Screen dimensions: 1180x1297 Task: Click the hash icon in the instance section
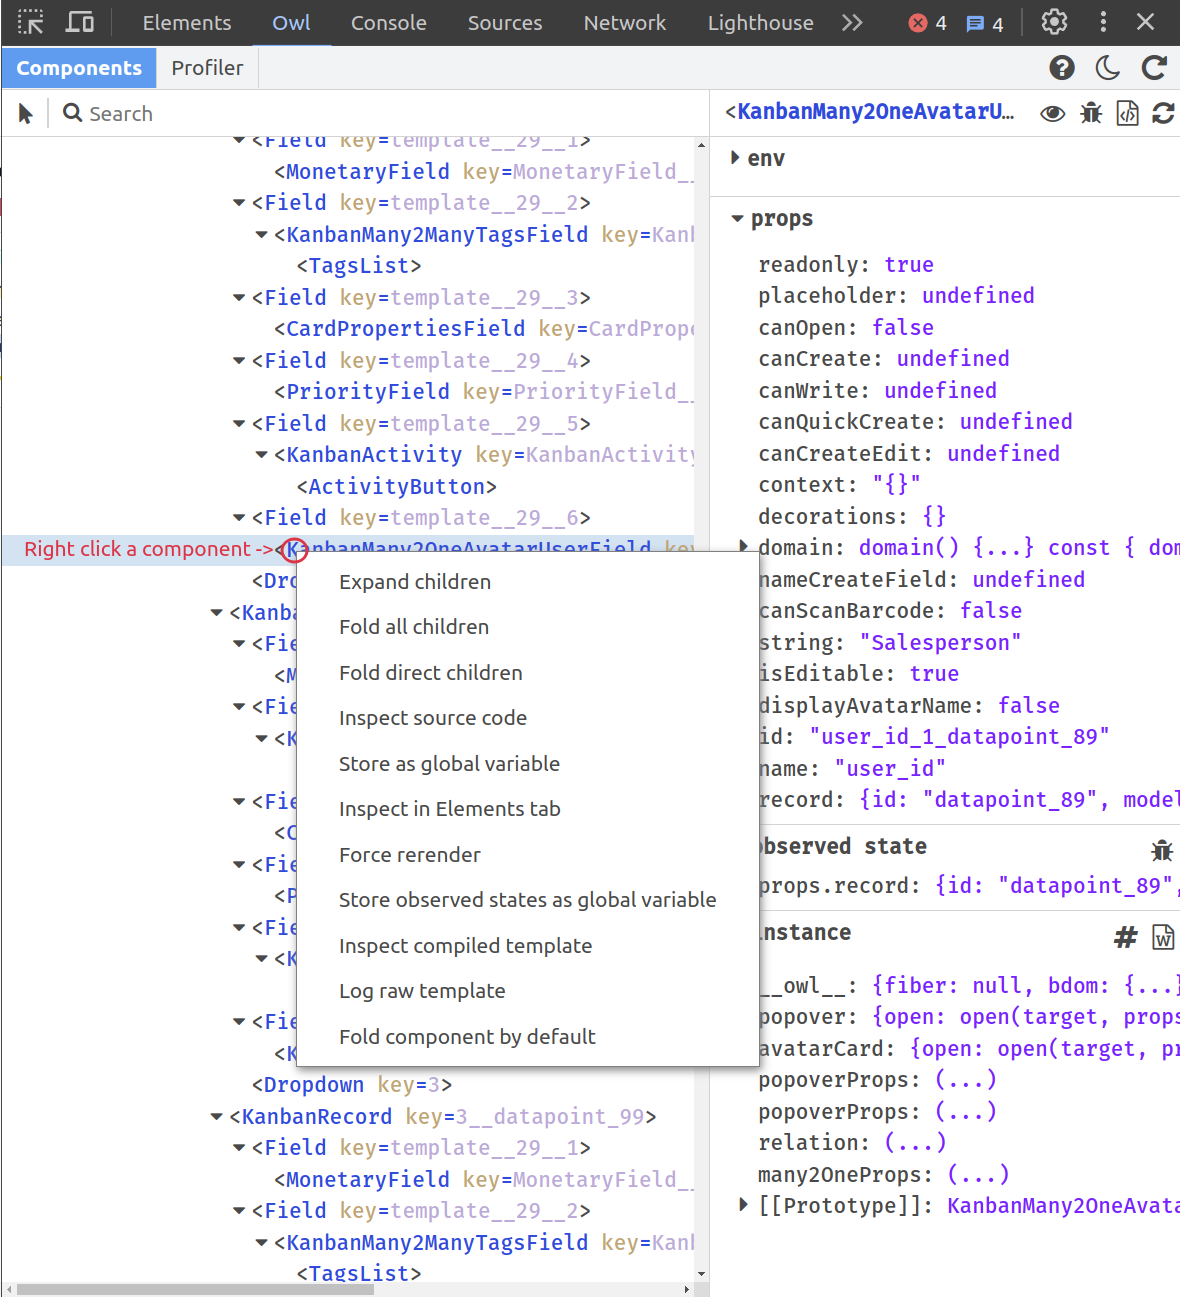coord(1126,937)
